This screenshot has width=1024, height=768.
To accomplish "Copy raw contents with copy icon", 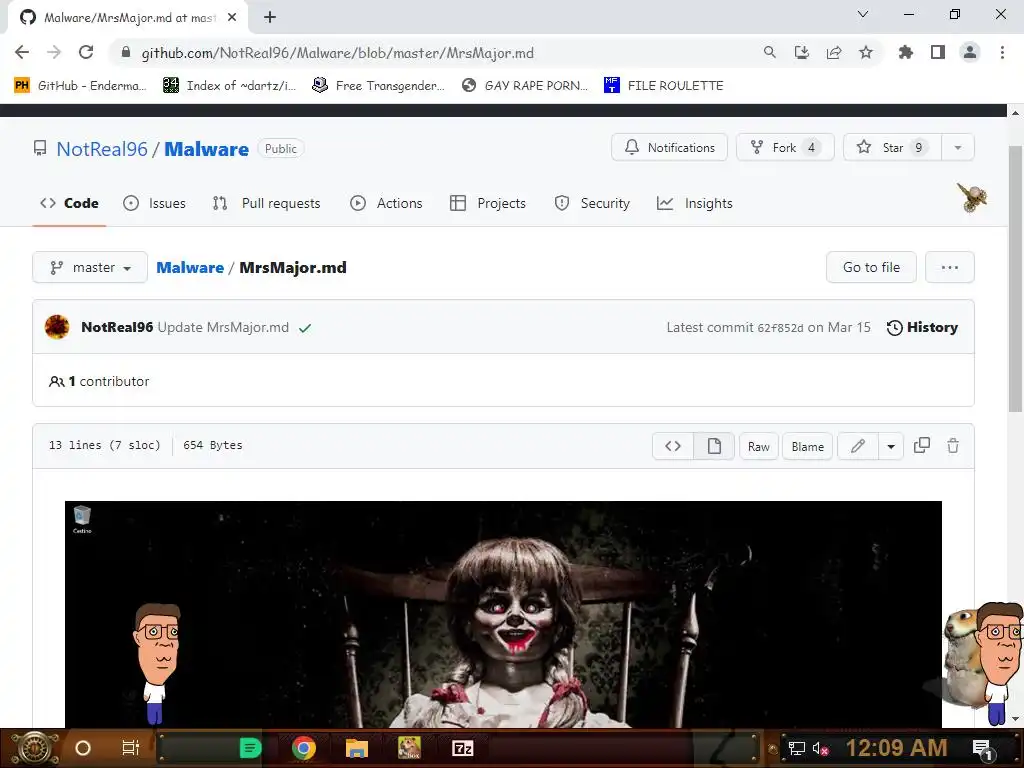I will pyautogui.click(x=921, y=445).
